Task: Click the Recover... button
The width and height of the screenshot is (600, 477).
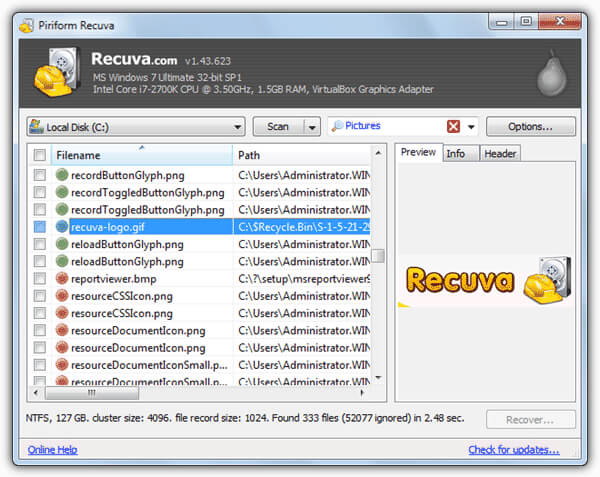Action: coord(530,420)
